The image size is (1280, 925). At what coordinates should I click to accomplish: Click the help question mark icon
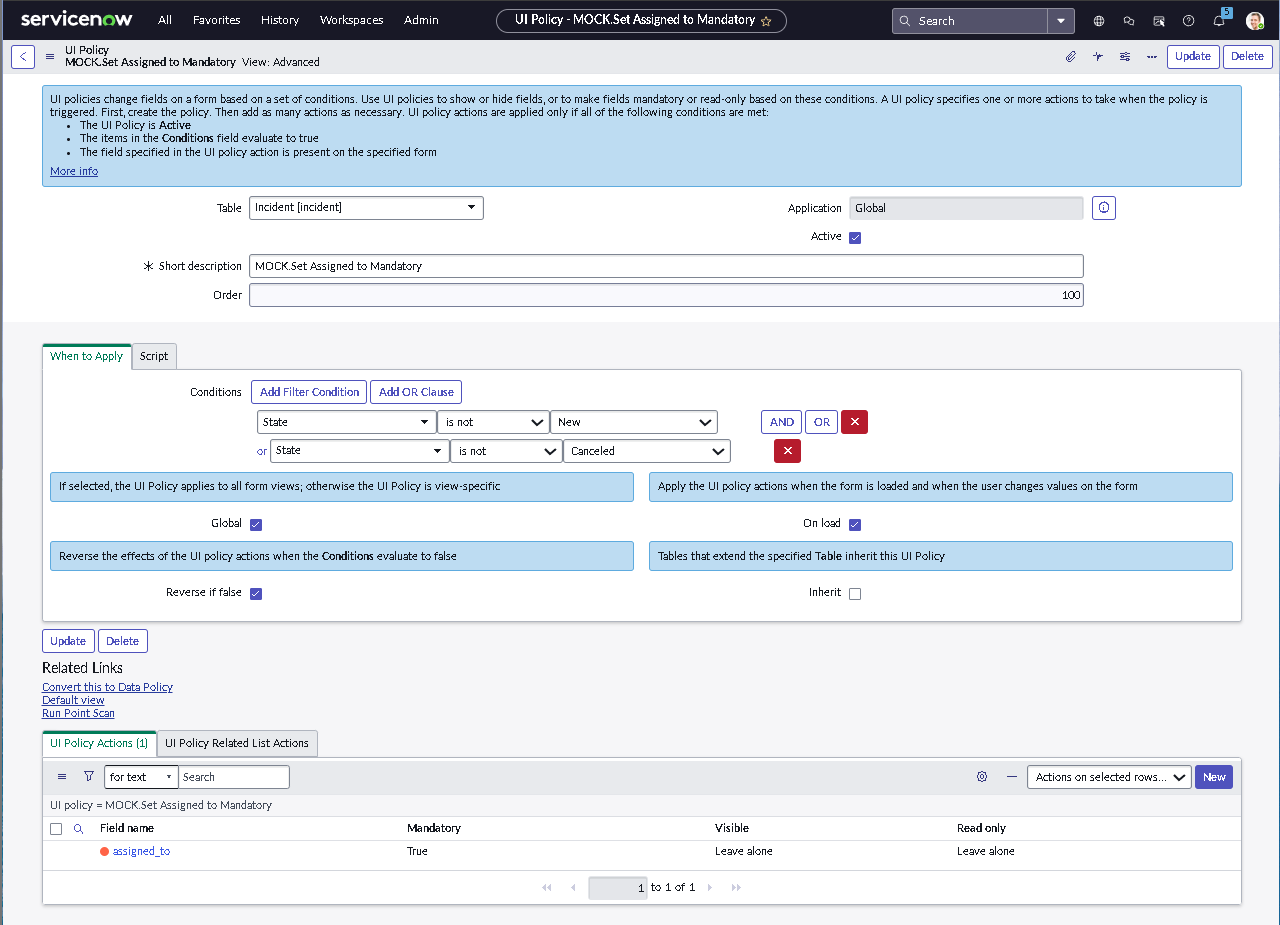pos(1188,20)
